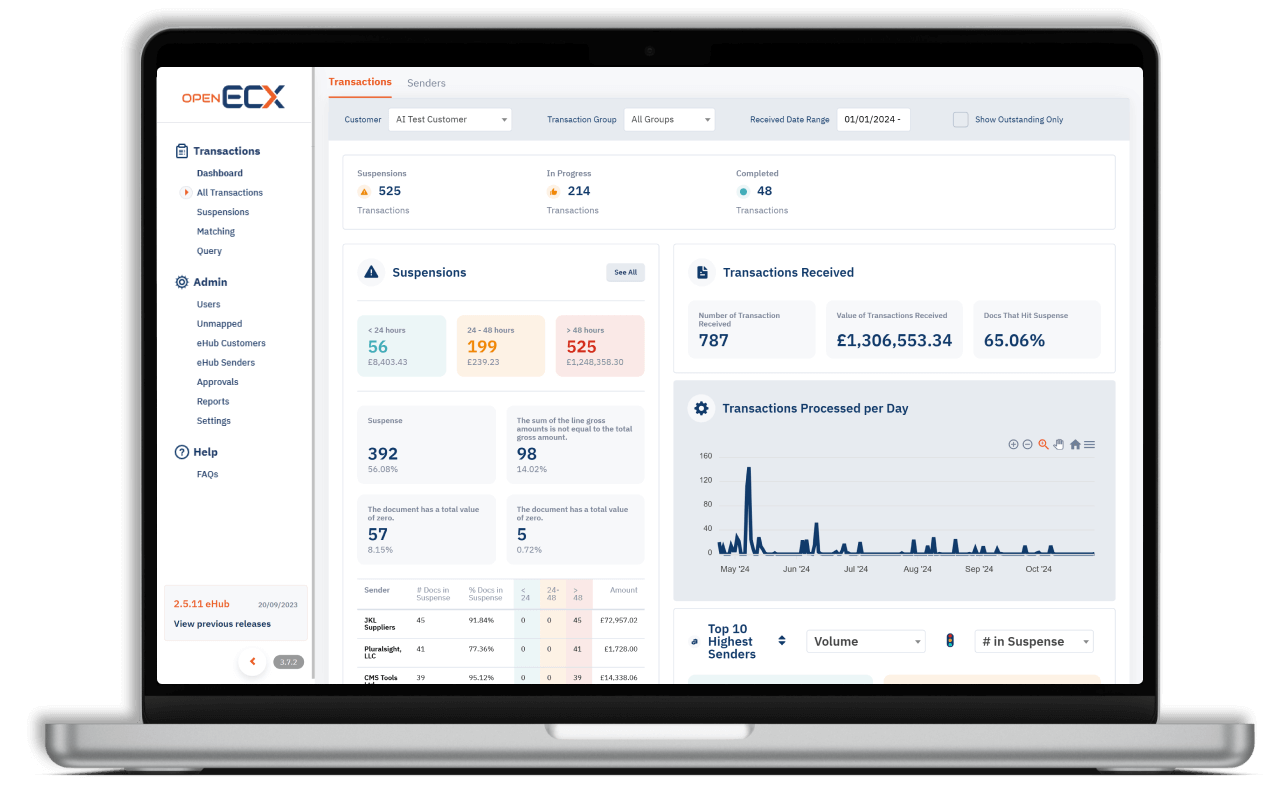The image size is (1285, 786).
Task: Open All Transactions in the sidebar
Action: click(230, 192)
